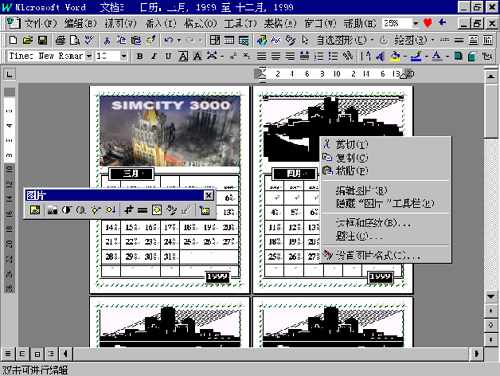500x376 pixels.
Task: Toggle Underline formatting button
Action: (168, 56)
